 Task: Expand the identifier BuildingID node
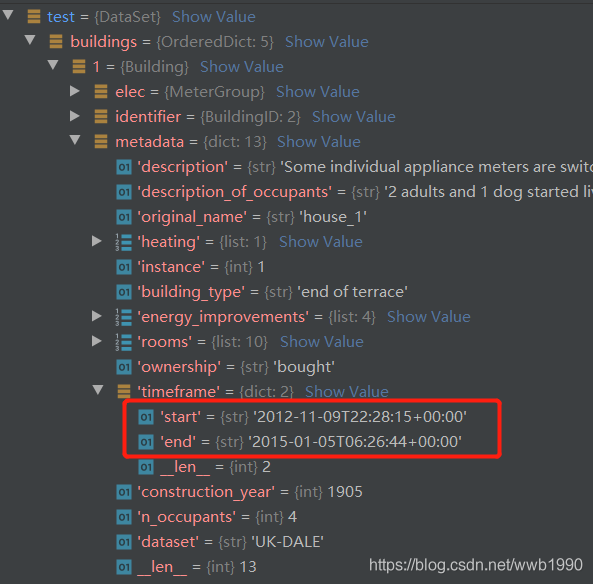tap(75, 116)
